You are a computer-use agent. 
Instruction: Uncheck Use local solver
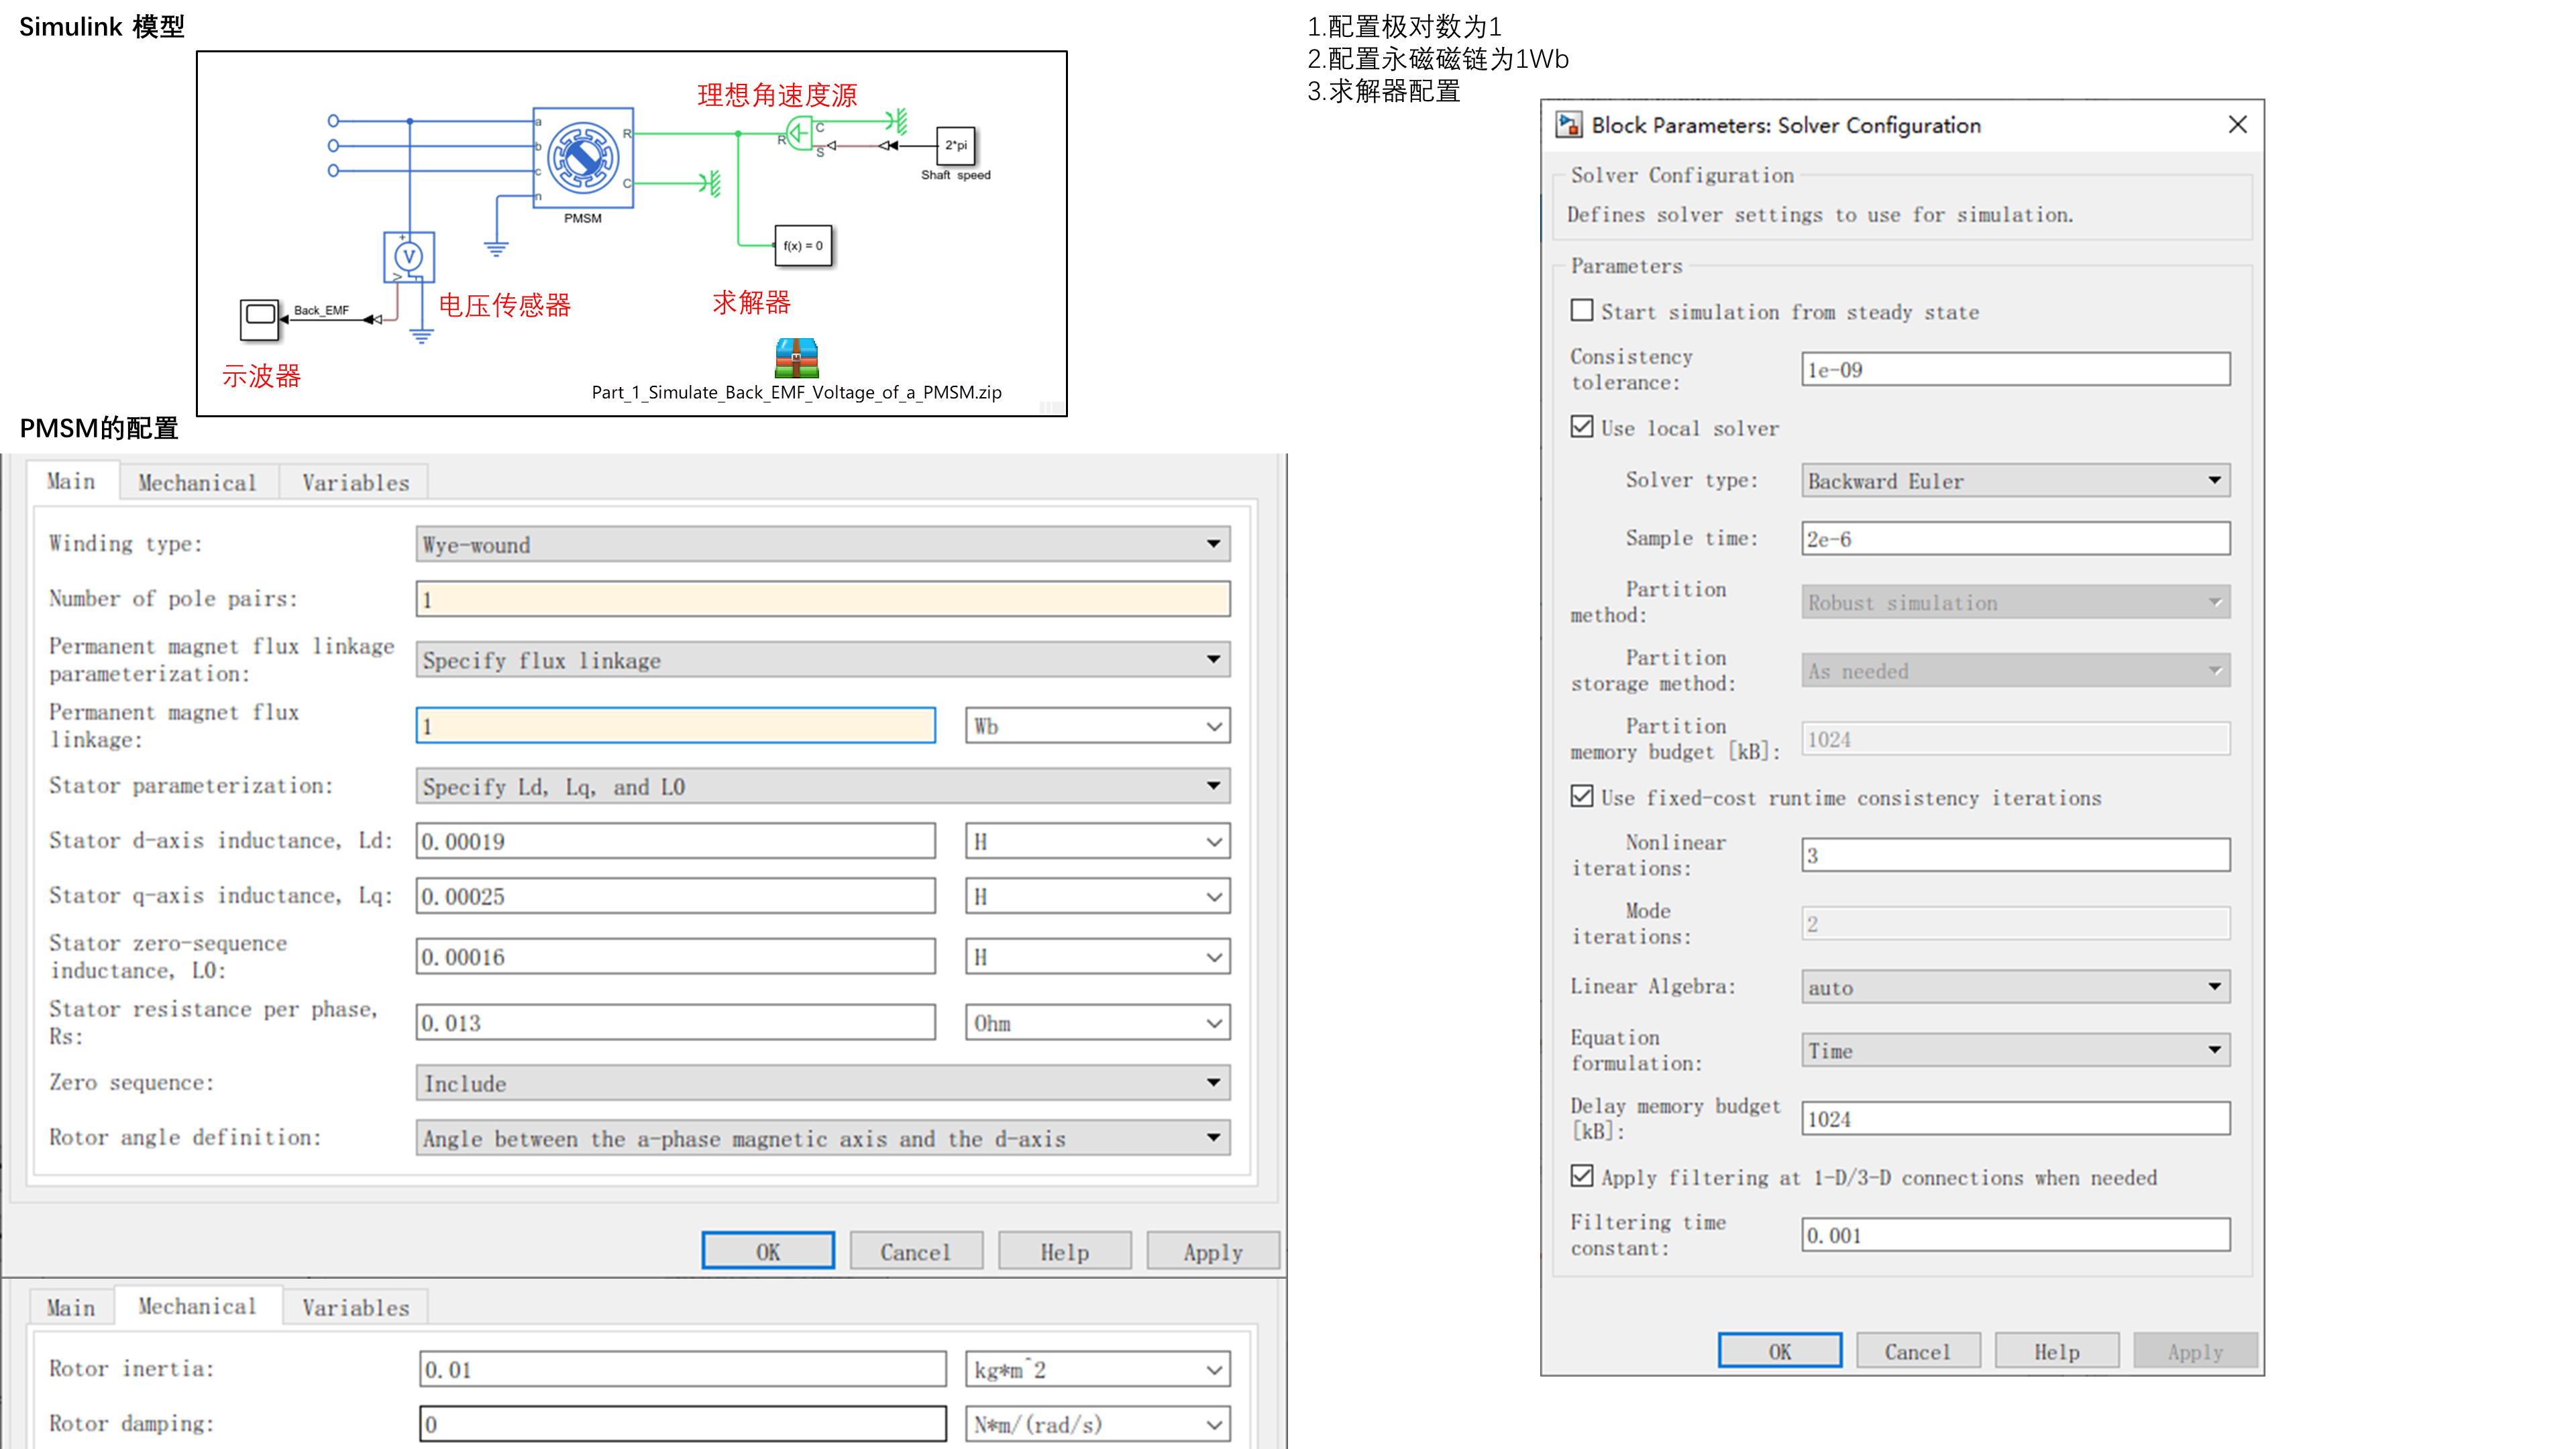pos(1581,427)
